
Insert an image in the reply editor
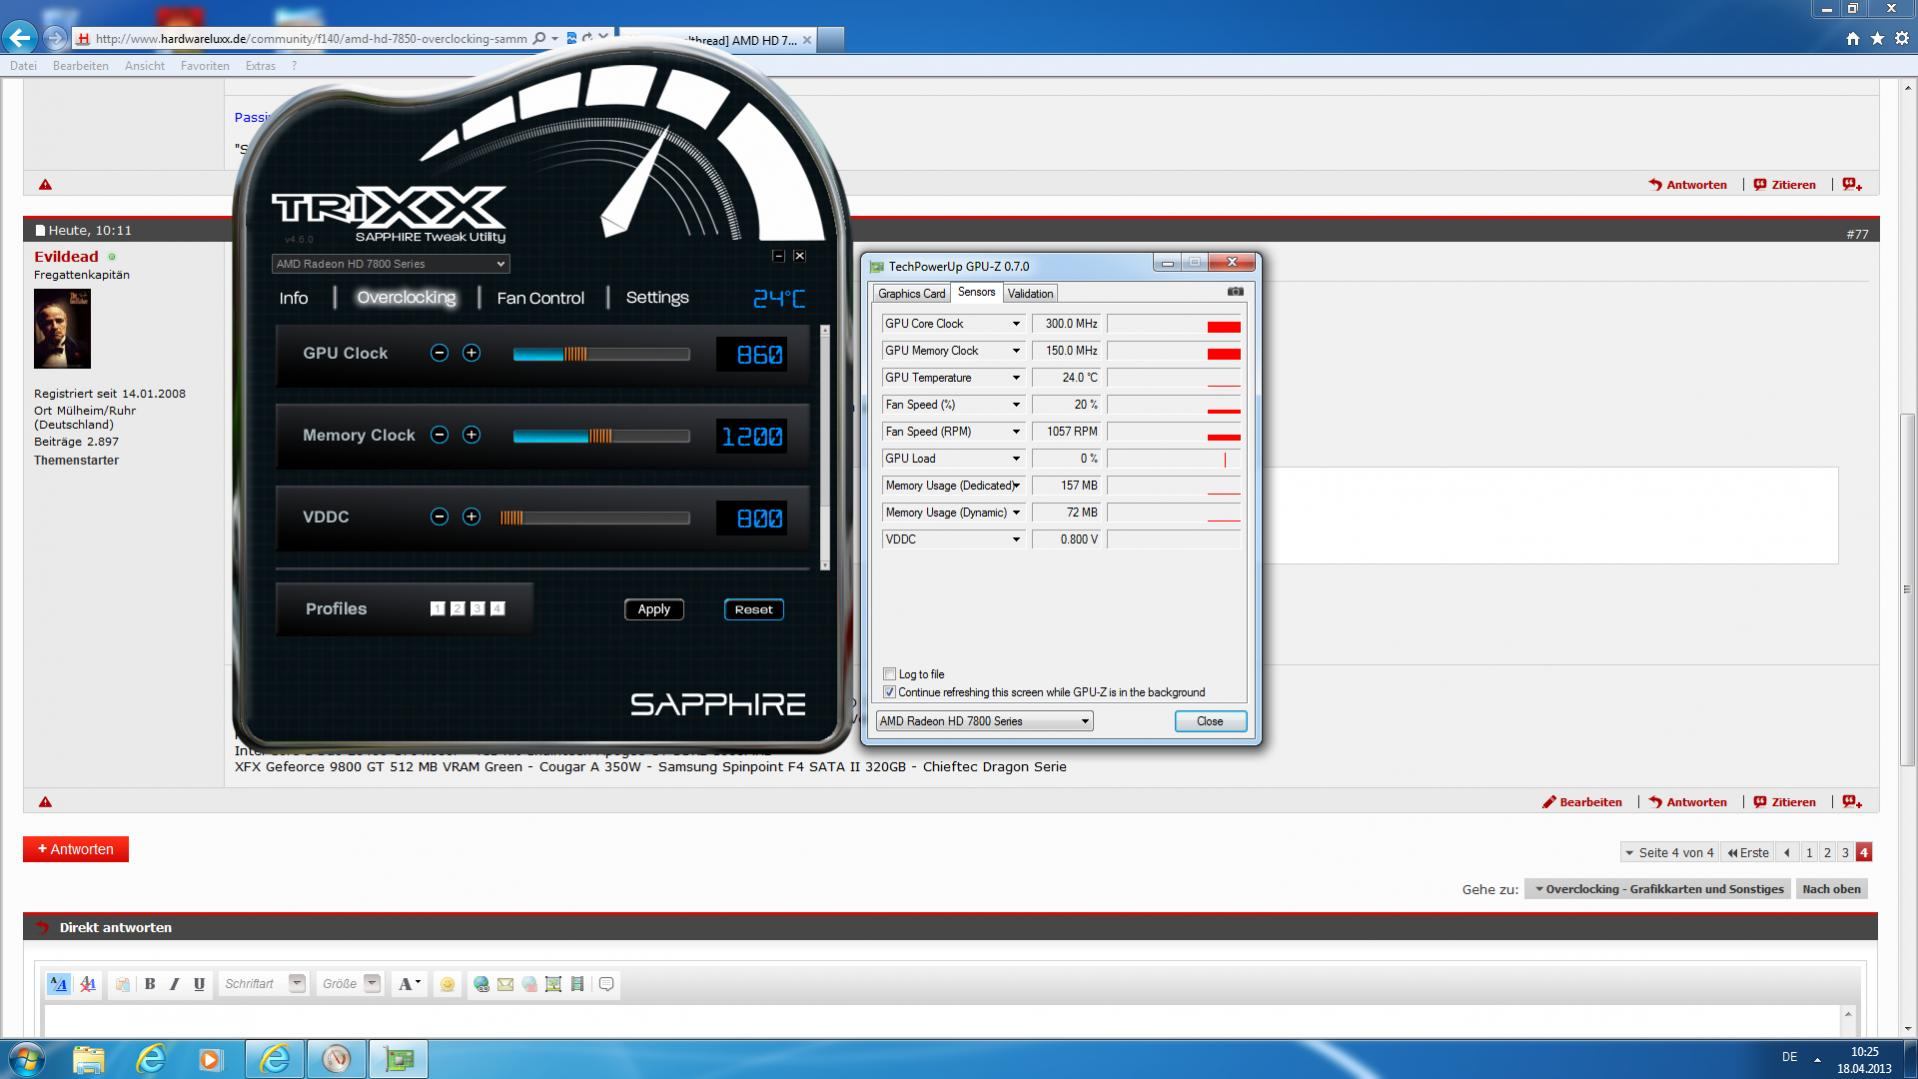553,984
